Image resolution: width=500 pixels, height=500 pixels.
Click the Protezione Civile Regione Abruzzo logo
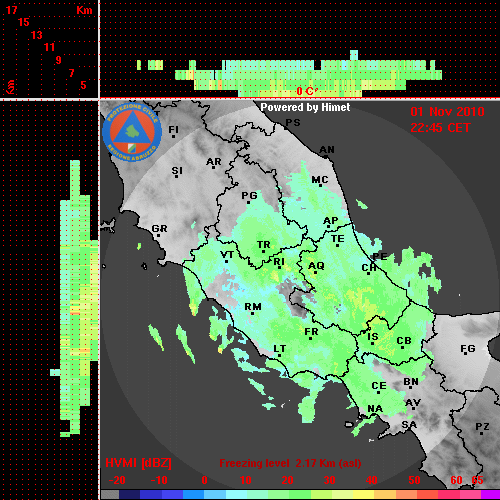[132, 133]
